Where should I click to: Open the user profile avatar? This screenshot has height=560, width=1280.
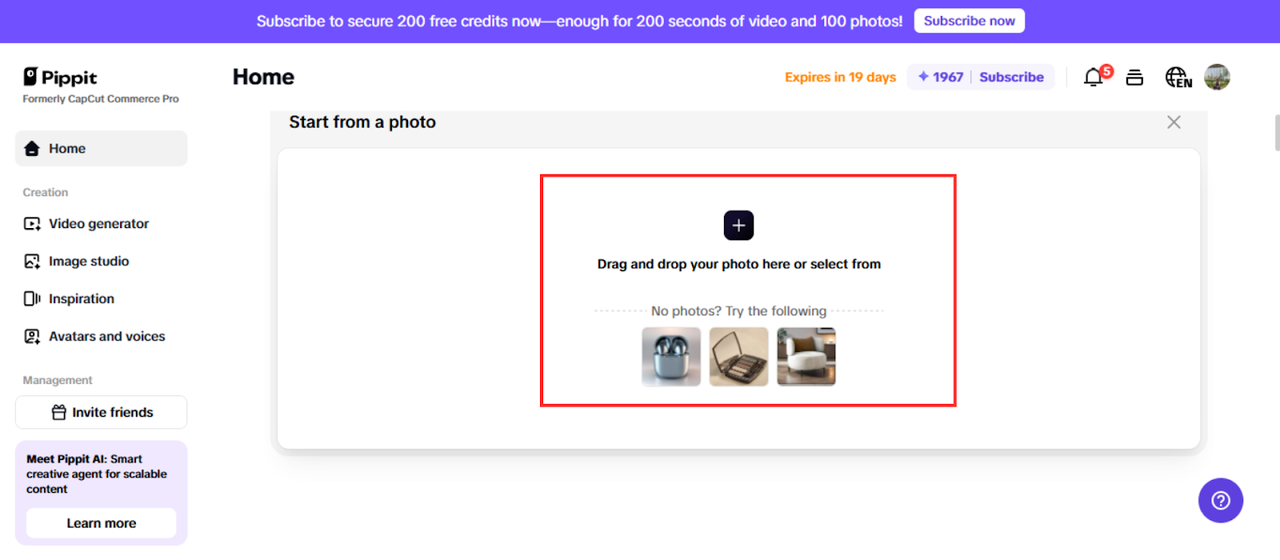click(x=1217, y=77)
